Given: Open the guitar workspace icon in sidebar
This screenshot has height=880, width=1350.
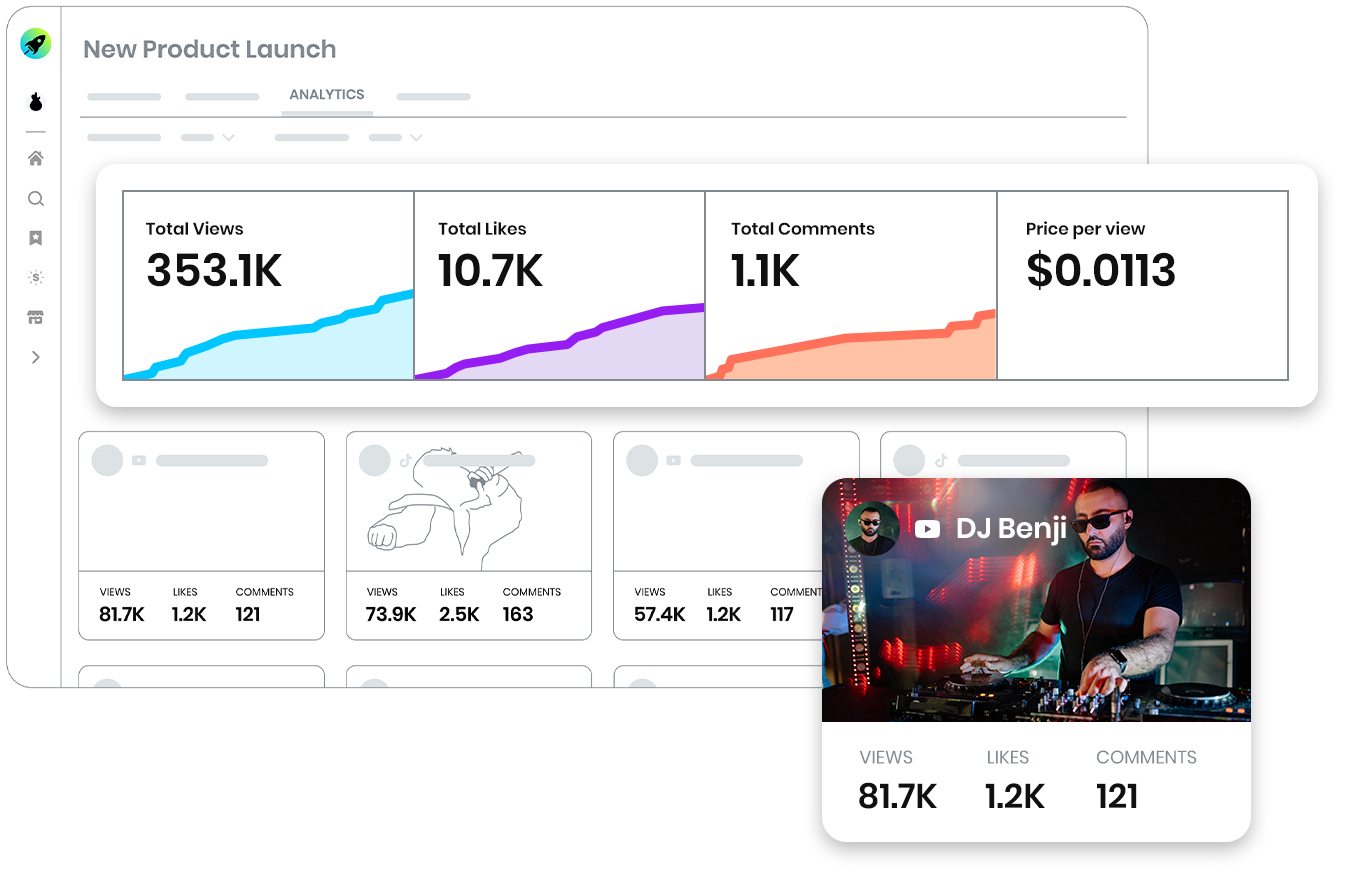Looking at the screenshot, I should (36, 102).
